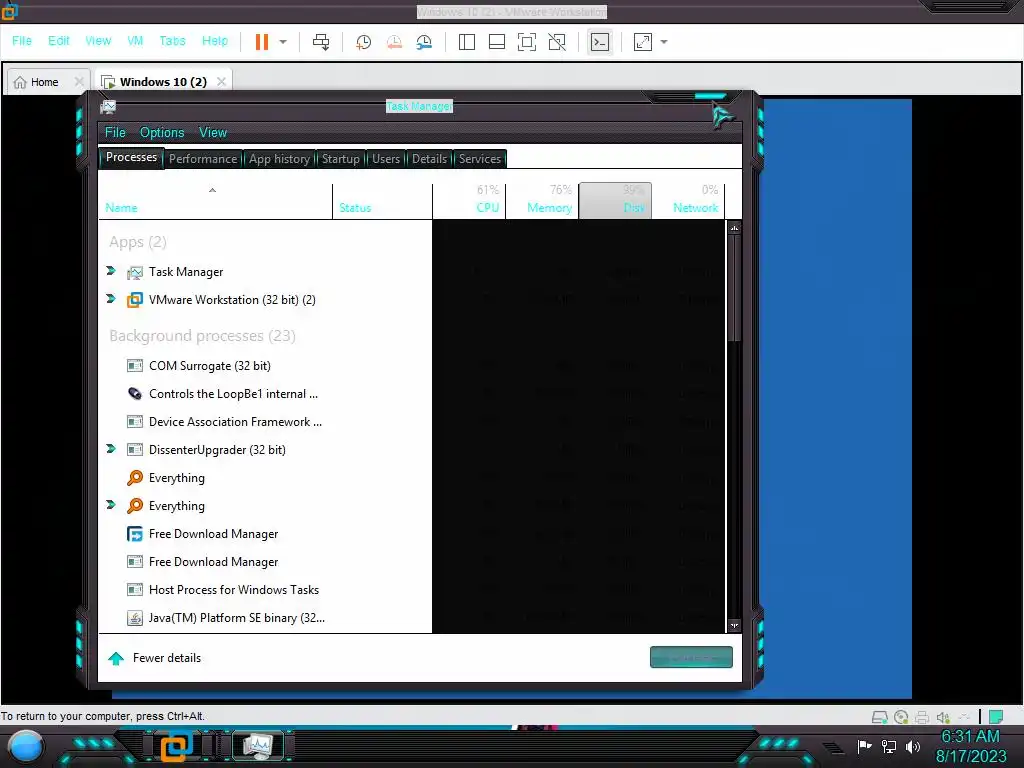Click the CD/DVD drive device status icon

click(x=901, y=718)
